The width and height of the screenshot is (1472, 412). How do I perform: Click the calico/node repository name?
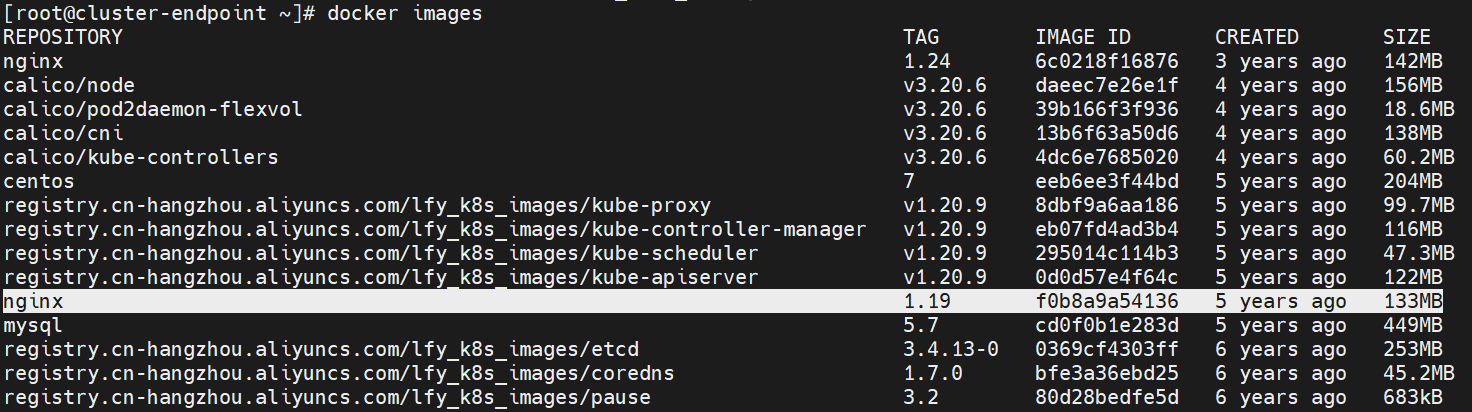click(69, 85)
